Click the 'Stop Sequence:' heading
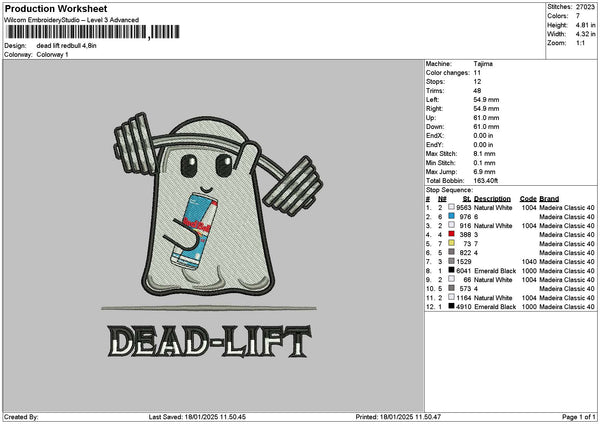This screenshot has height=424, width=600. point(449,190)
